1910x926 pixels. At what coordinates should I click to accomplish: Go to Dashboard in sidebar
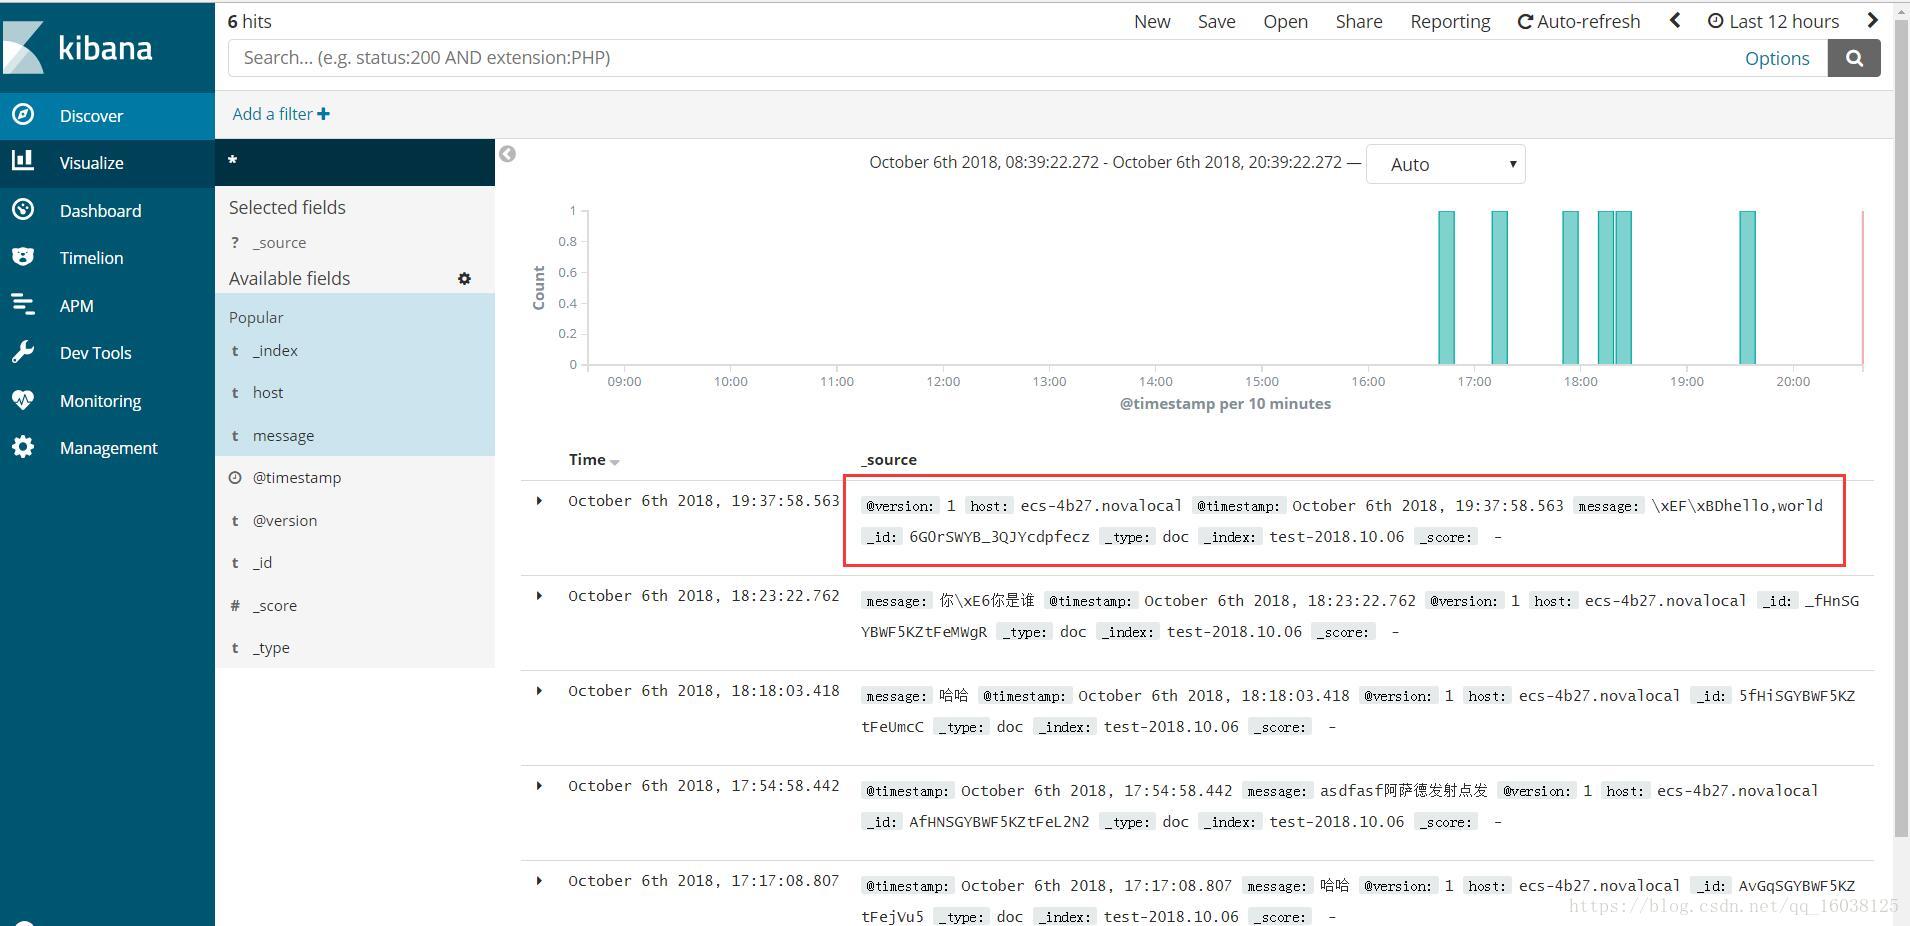tap(107, 210)
